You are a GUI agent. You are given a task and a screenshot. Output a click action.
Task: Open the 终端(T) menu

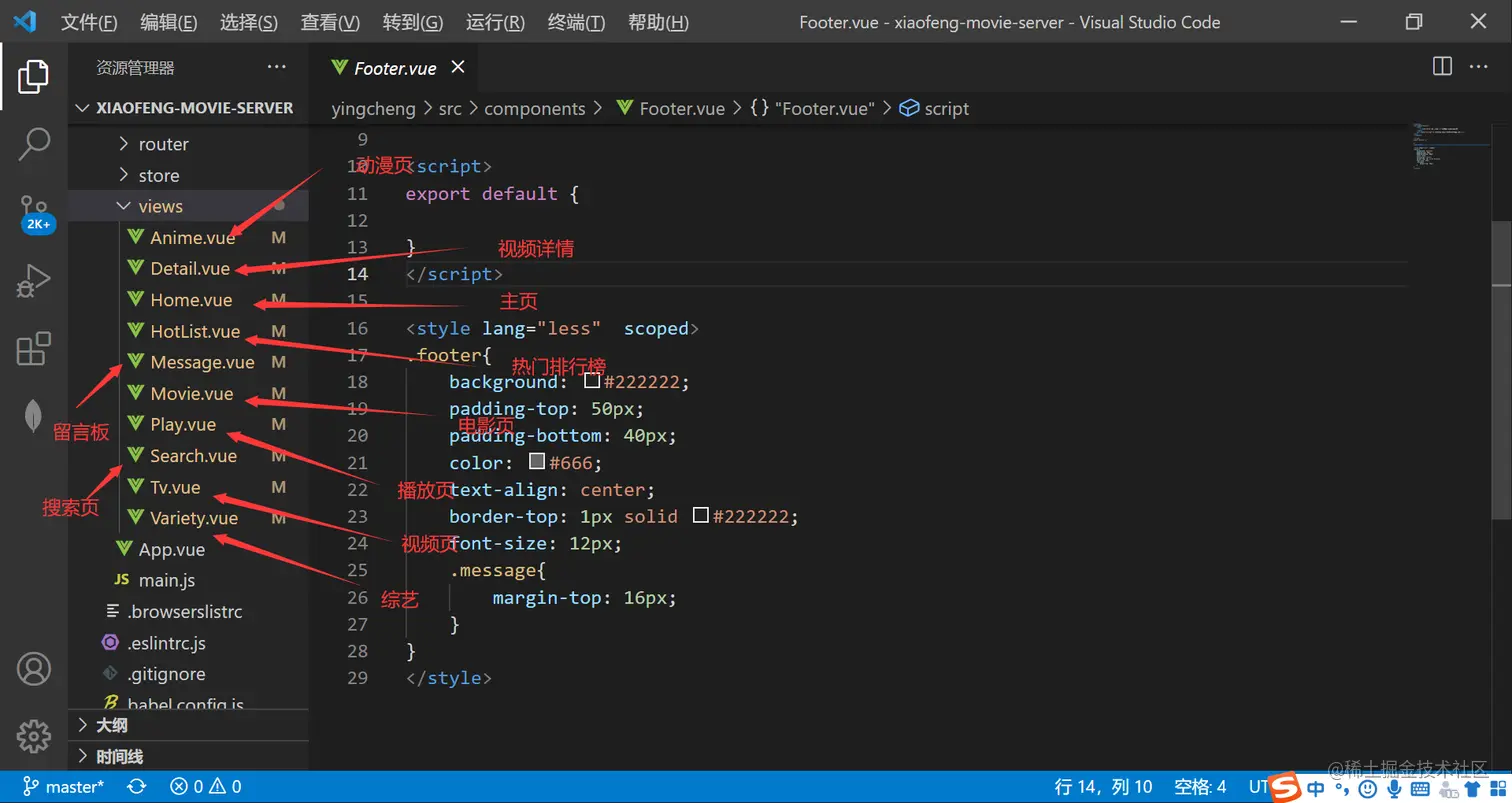(x=577, y=22)
